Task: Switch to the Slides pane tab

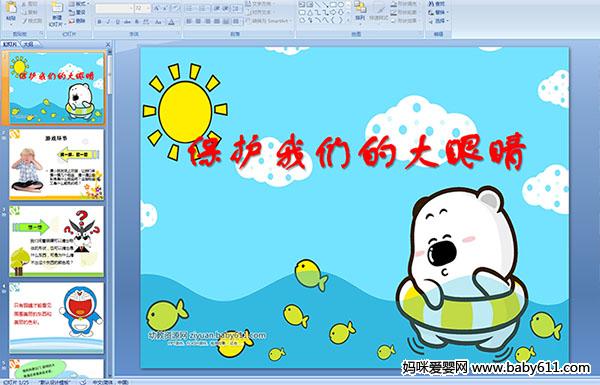Action: (x=10, y=44)
